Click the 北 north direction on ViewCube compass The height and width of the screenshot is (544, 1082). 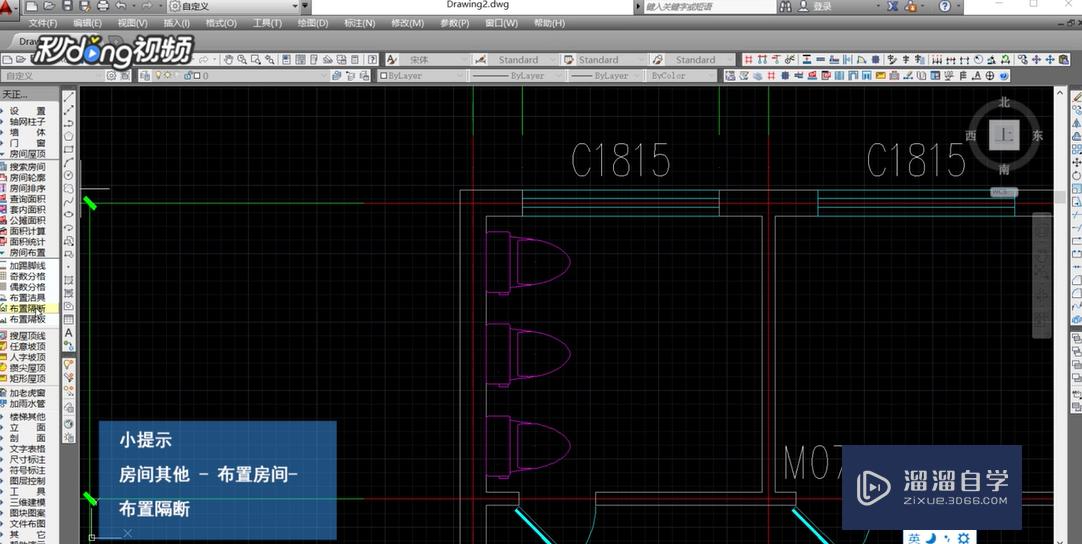[x=1004, y=103]
